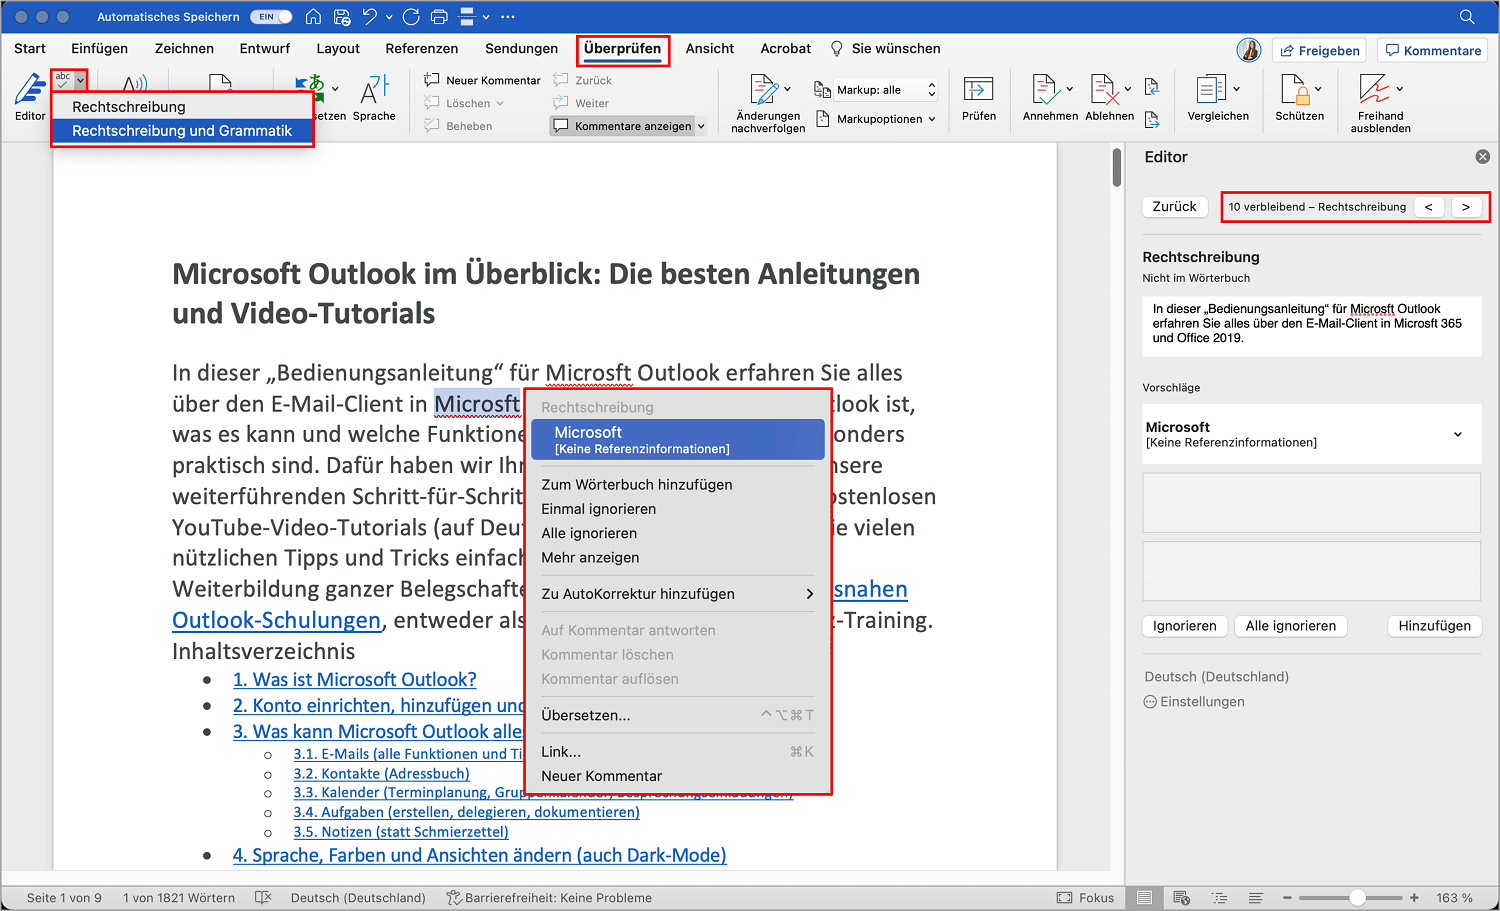This screenshot has width=1500, height=911.
Task: Click the Sie wünschen tell-me field
Action: click(x=886, y=48)
